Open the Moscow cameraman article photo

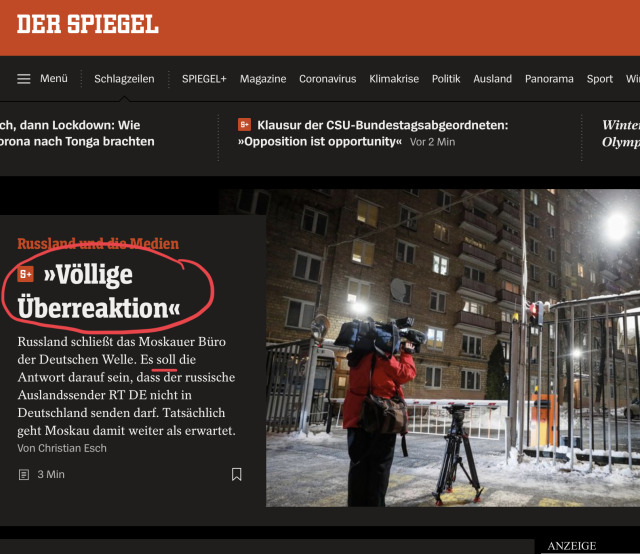453,348
